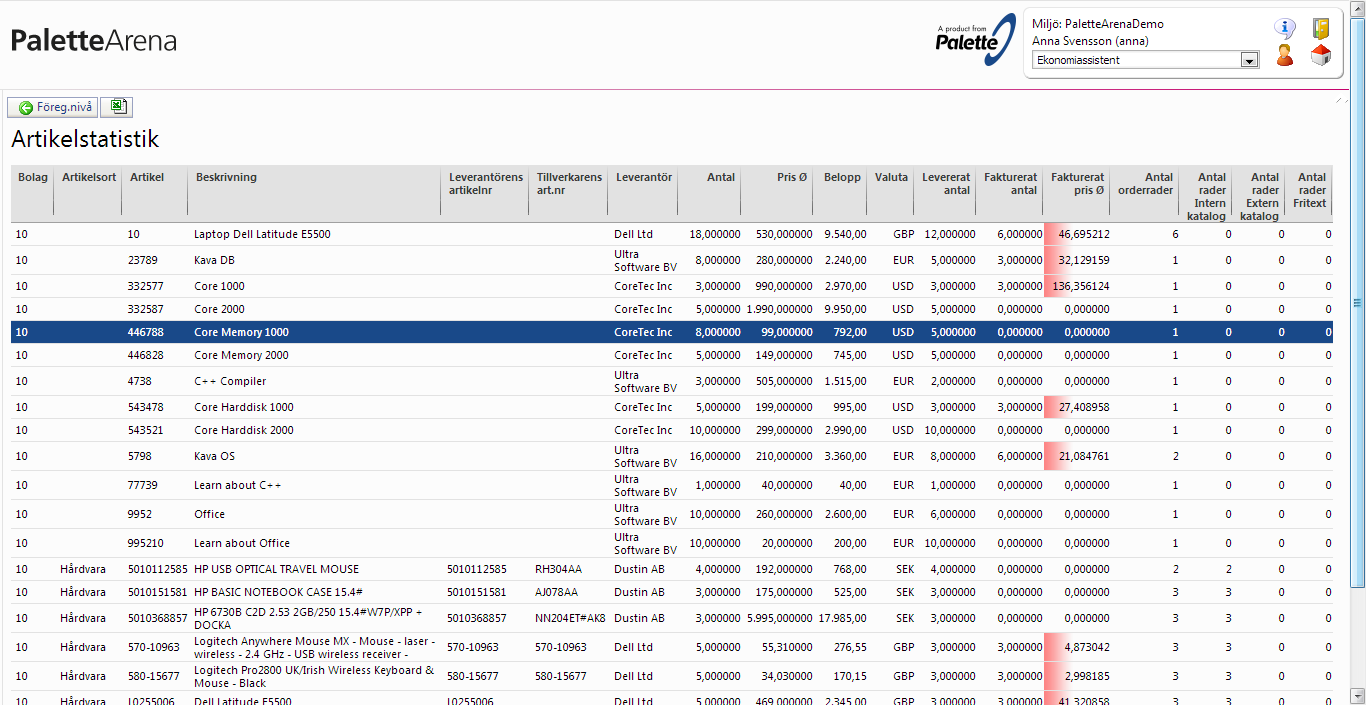
Task: Click the Learn about Office description
Action: [x=242, y=543]
